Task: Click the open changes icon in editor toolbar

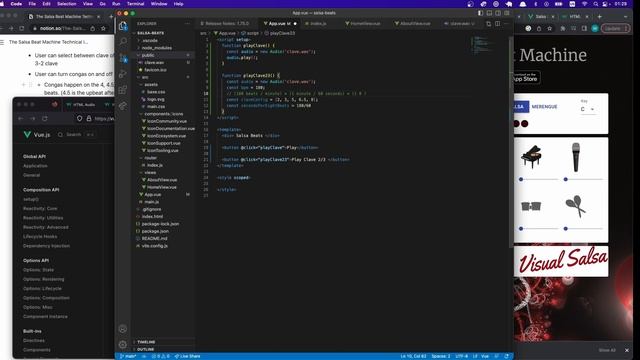Action: tap(489, 24)
